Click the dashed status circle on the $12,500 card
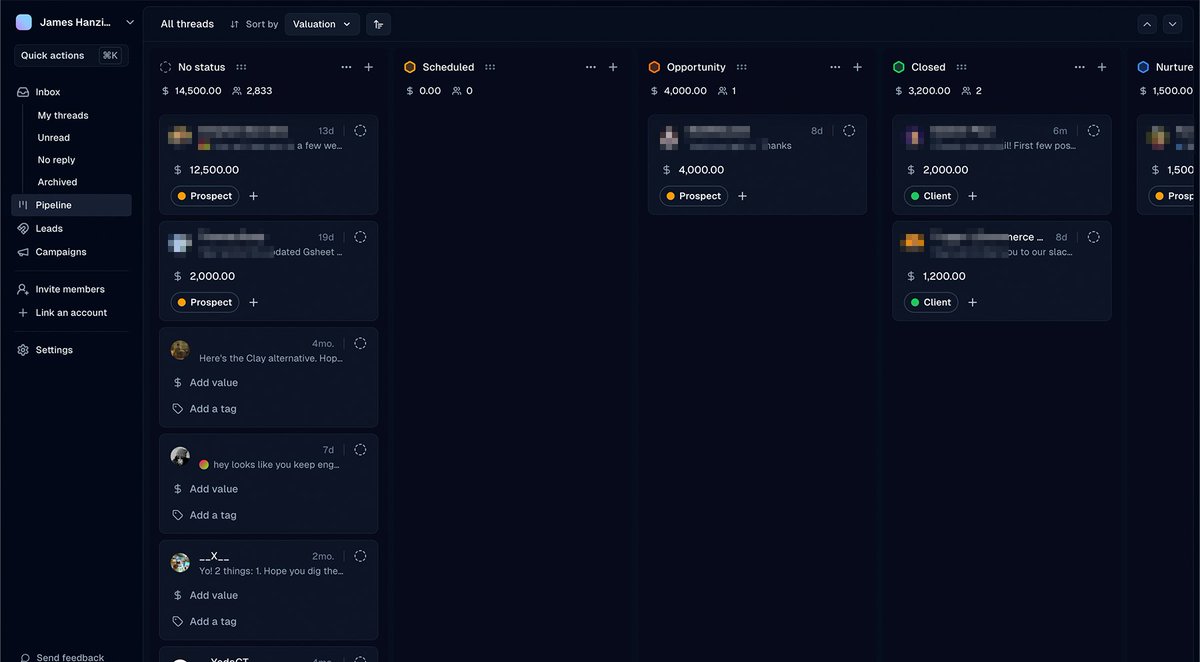The width and height of the screenshot is (1200, 662). [360, 130]
